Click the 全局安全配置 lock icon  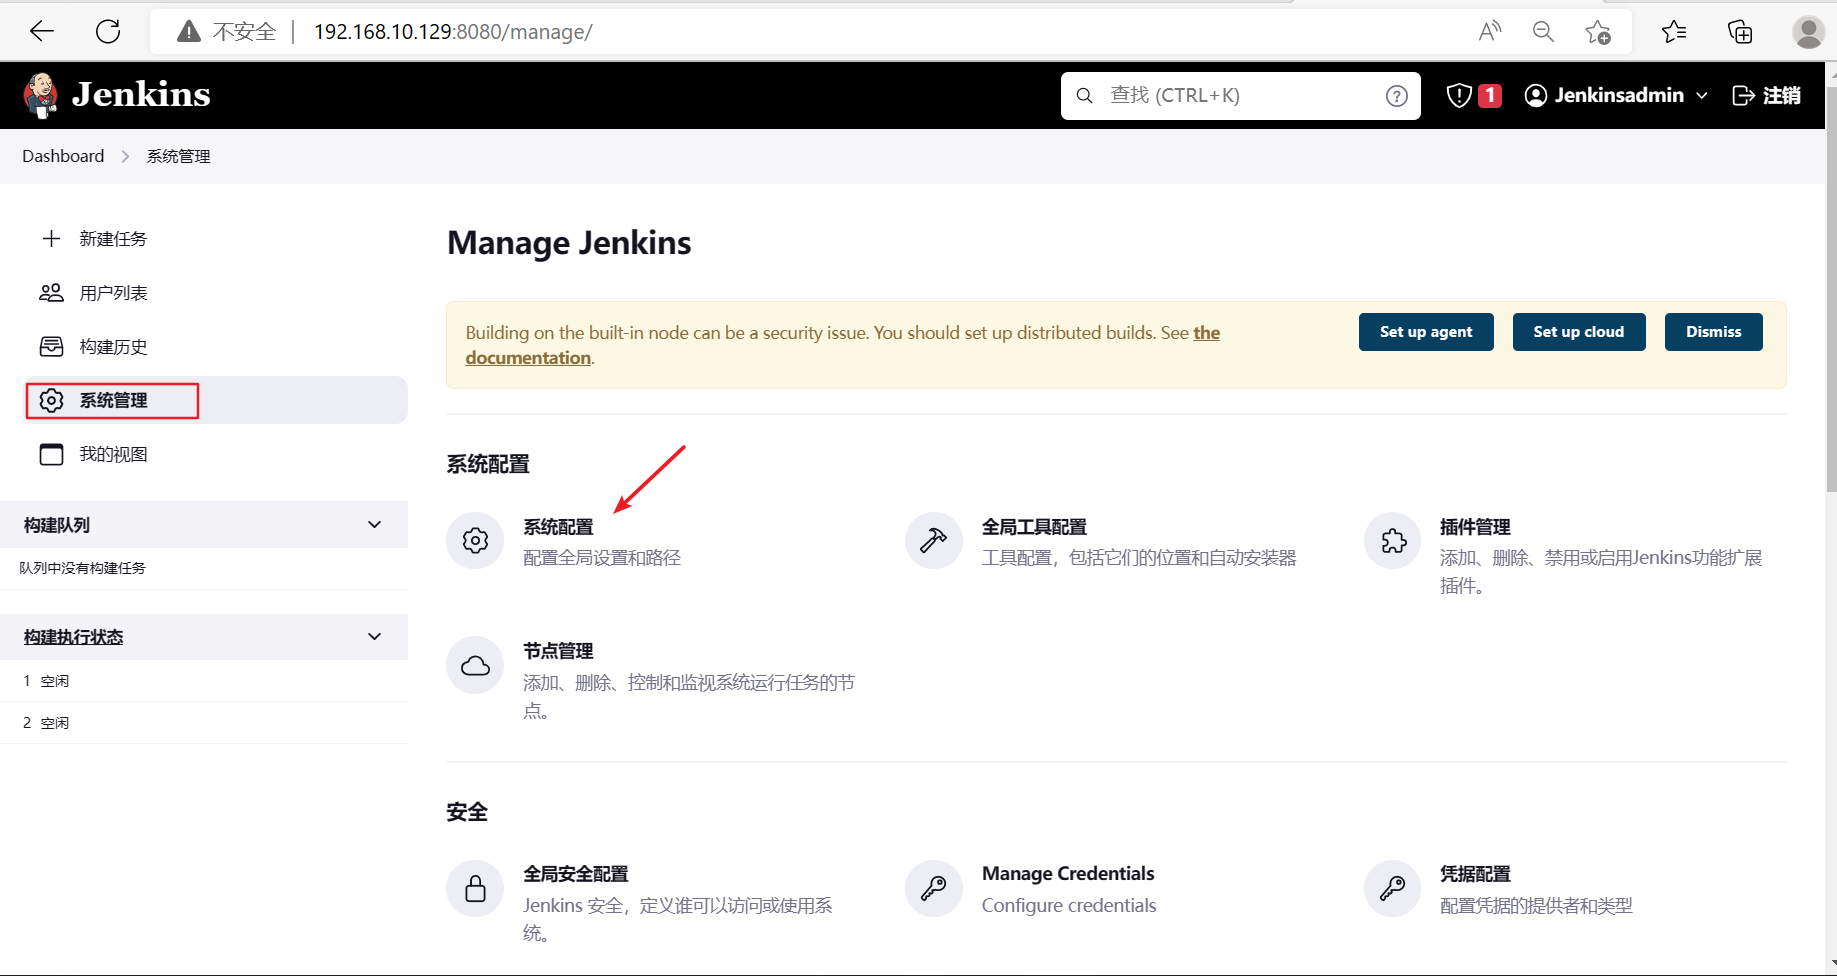[x=475, y=888]
